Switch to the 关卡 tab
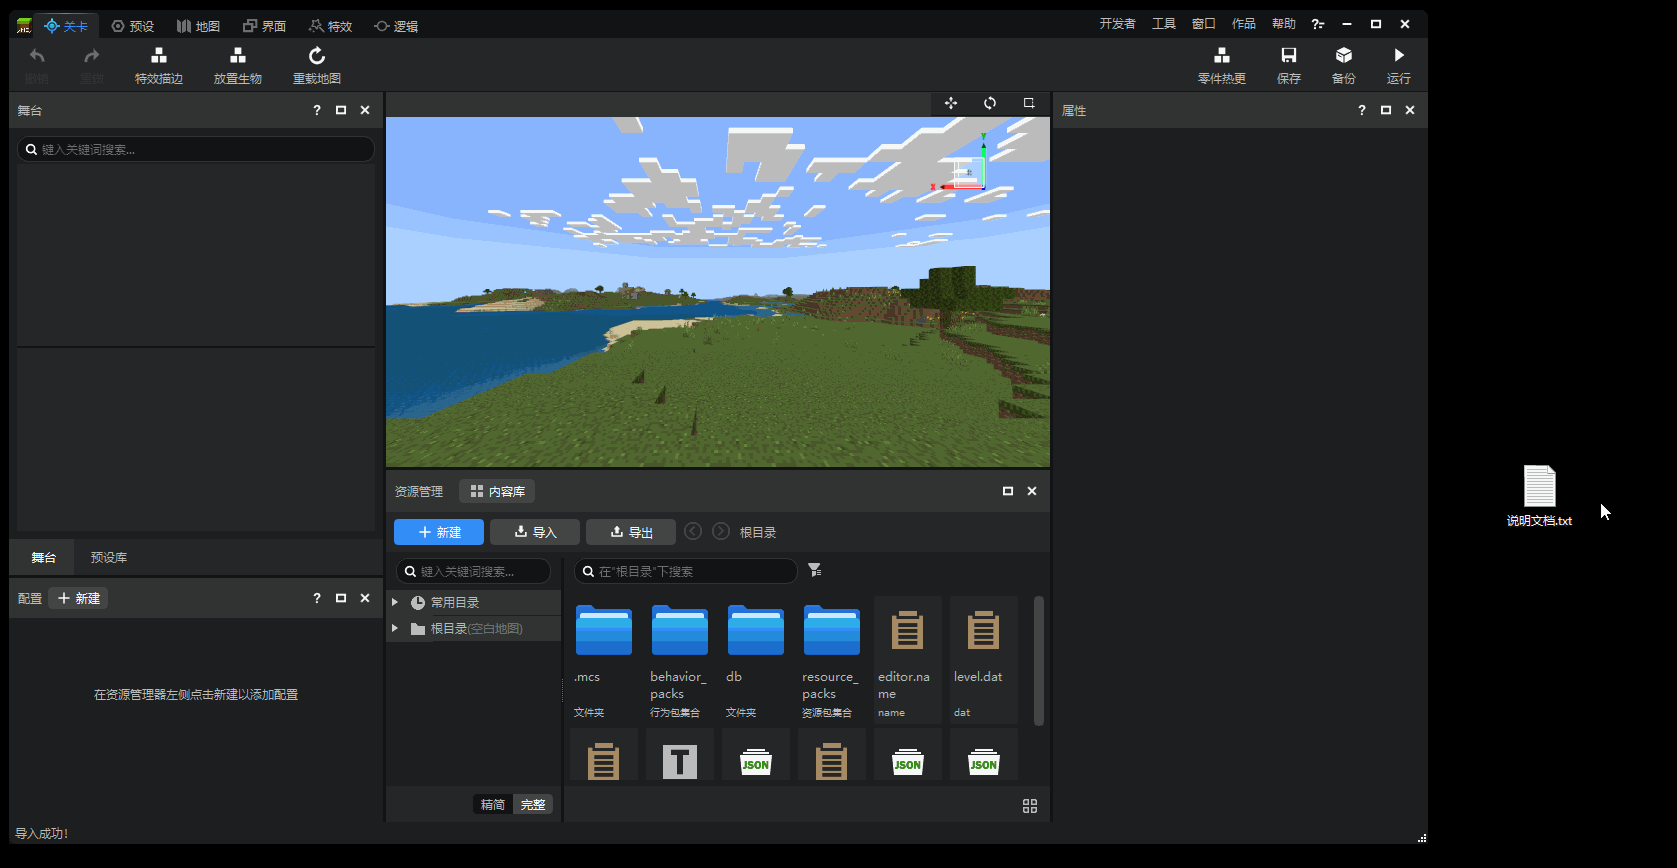1677x868 pixels. coord(66,26)
